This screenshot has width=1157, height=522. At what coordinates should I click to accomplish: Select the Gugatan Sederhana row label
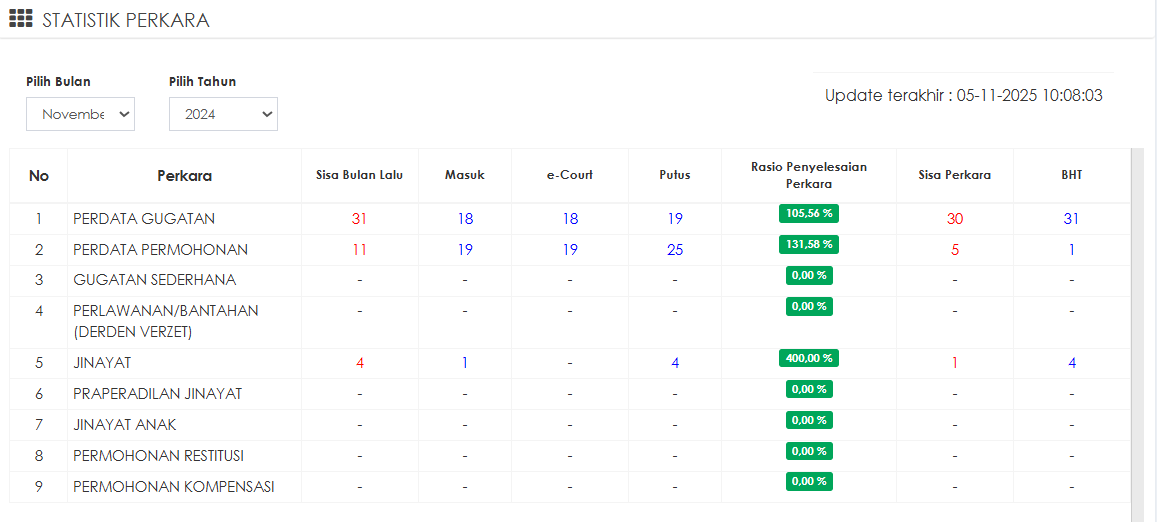pyautogui.click(x=154, y=280)
